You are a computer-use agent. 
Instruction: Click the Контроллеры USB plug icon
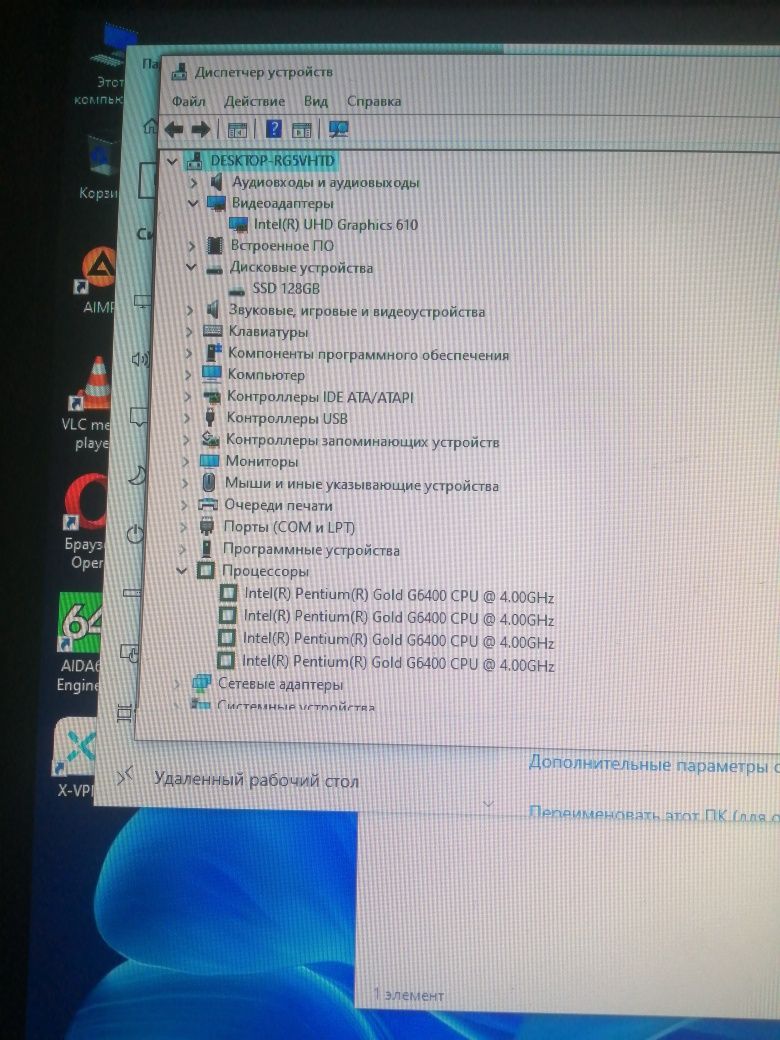[210, 417]
